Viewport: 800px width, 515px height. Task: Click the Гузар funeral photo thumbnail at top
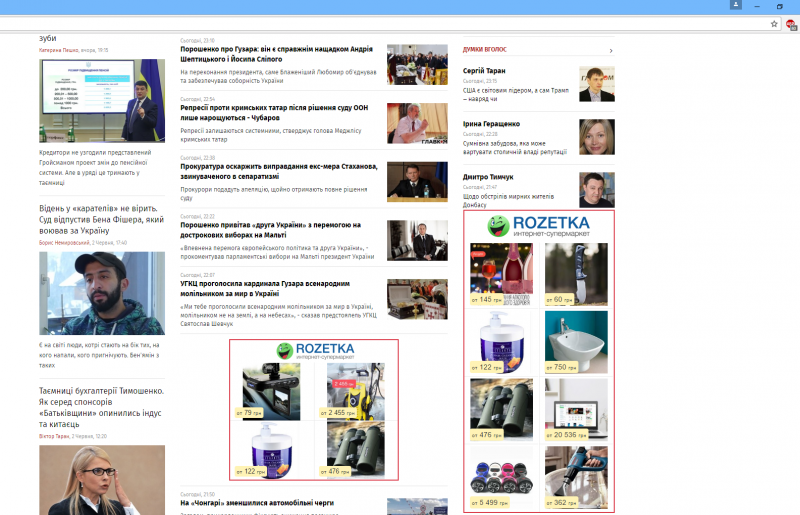point(417,65)
